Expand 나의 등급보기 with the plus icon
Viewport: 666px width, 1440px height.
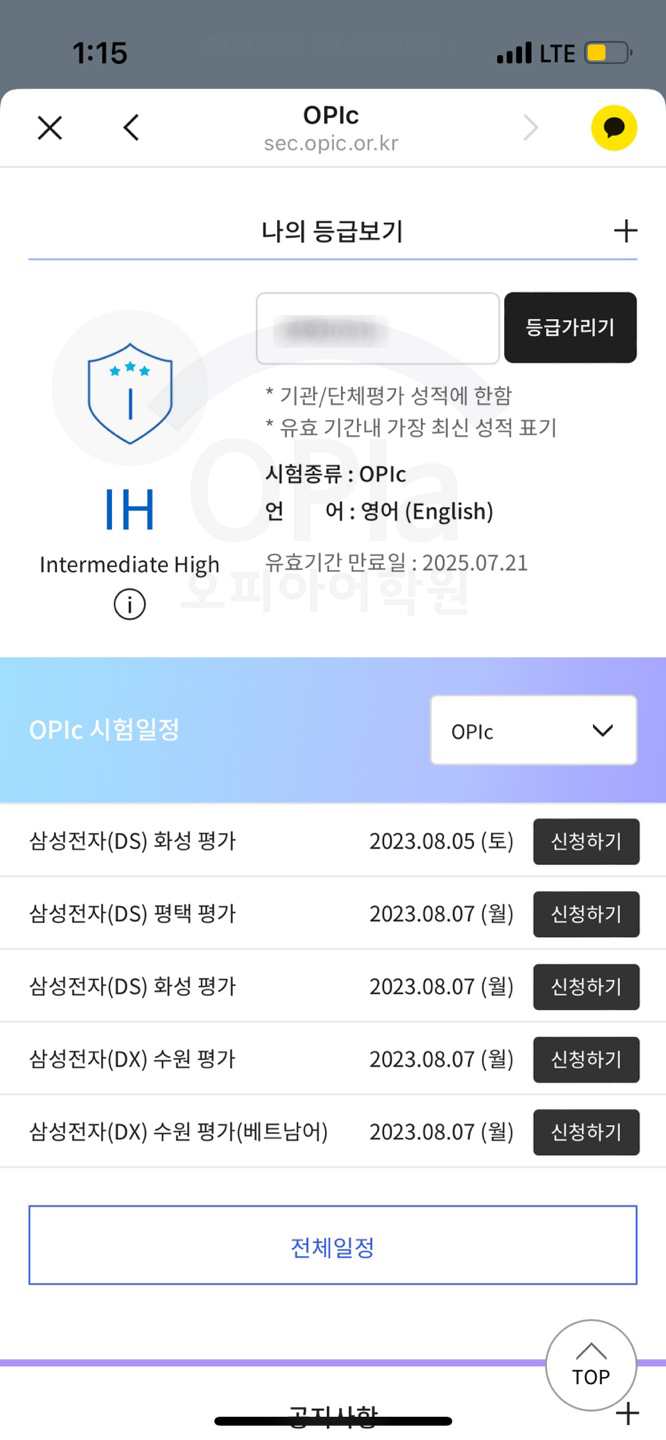[x=625, y=230]
